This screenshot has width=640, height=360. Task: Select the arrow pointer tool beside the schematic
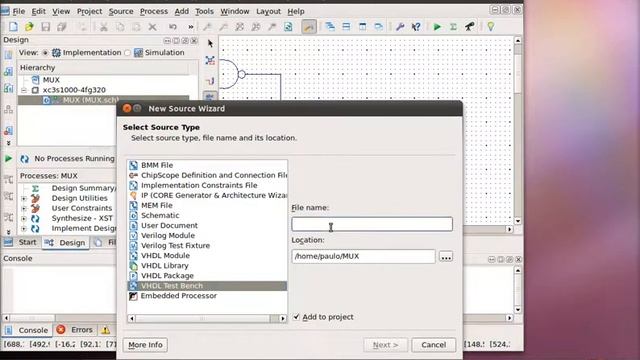210,43
